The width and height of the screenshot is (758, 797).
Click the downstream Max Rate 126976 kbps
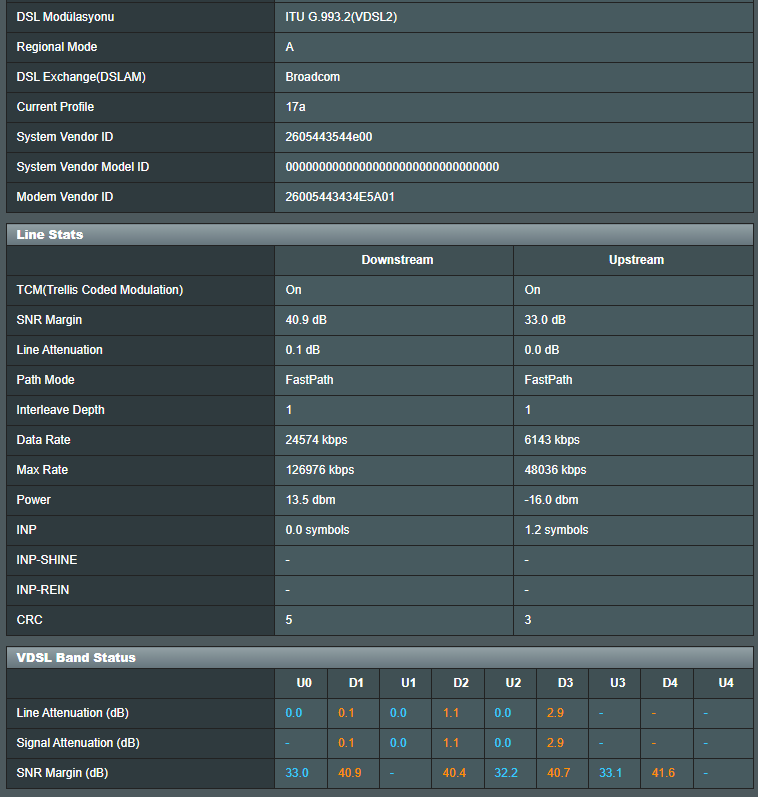pos(320,470)
